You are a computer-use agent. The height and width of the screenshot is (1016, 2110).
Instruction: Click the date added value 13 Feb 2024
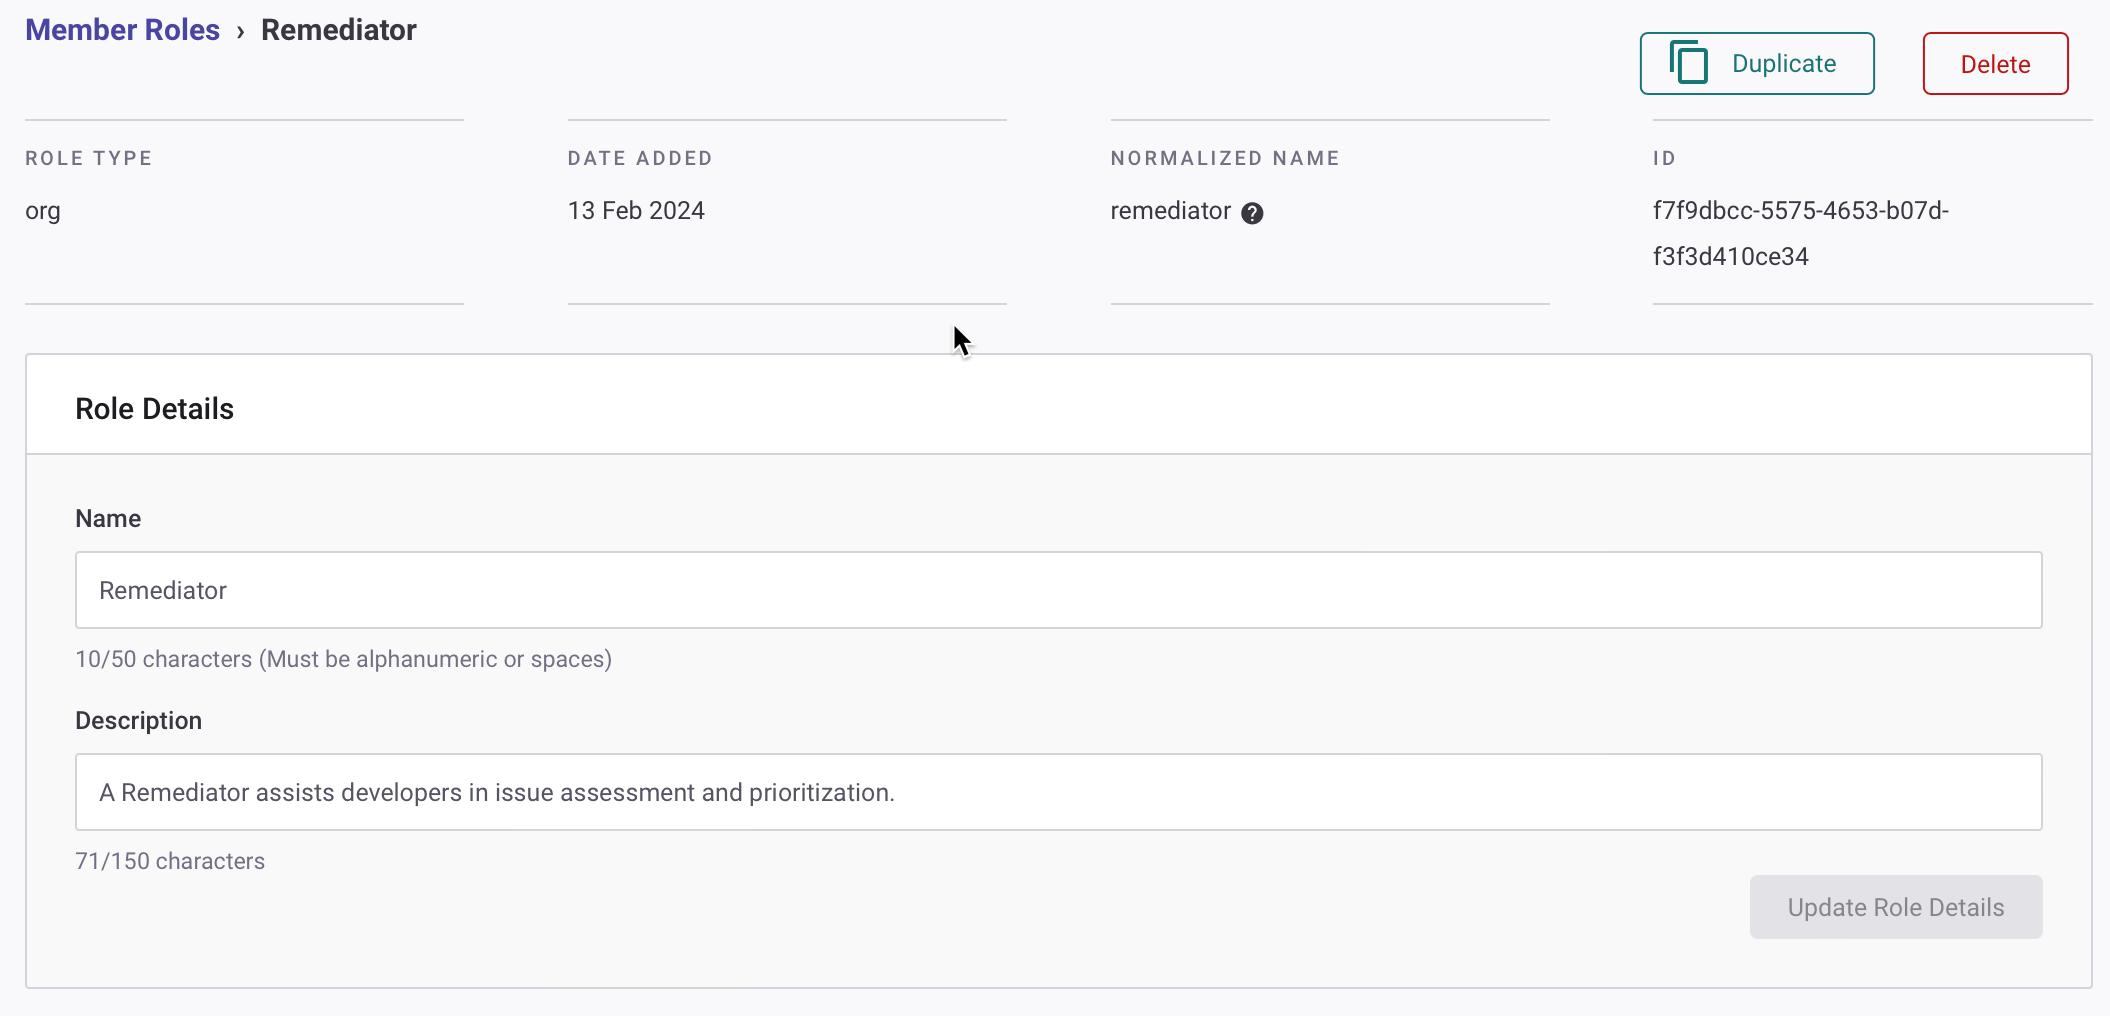636,211
